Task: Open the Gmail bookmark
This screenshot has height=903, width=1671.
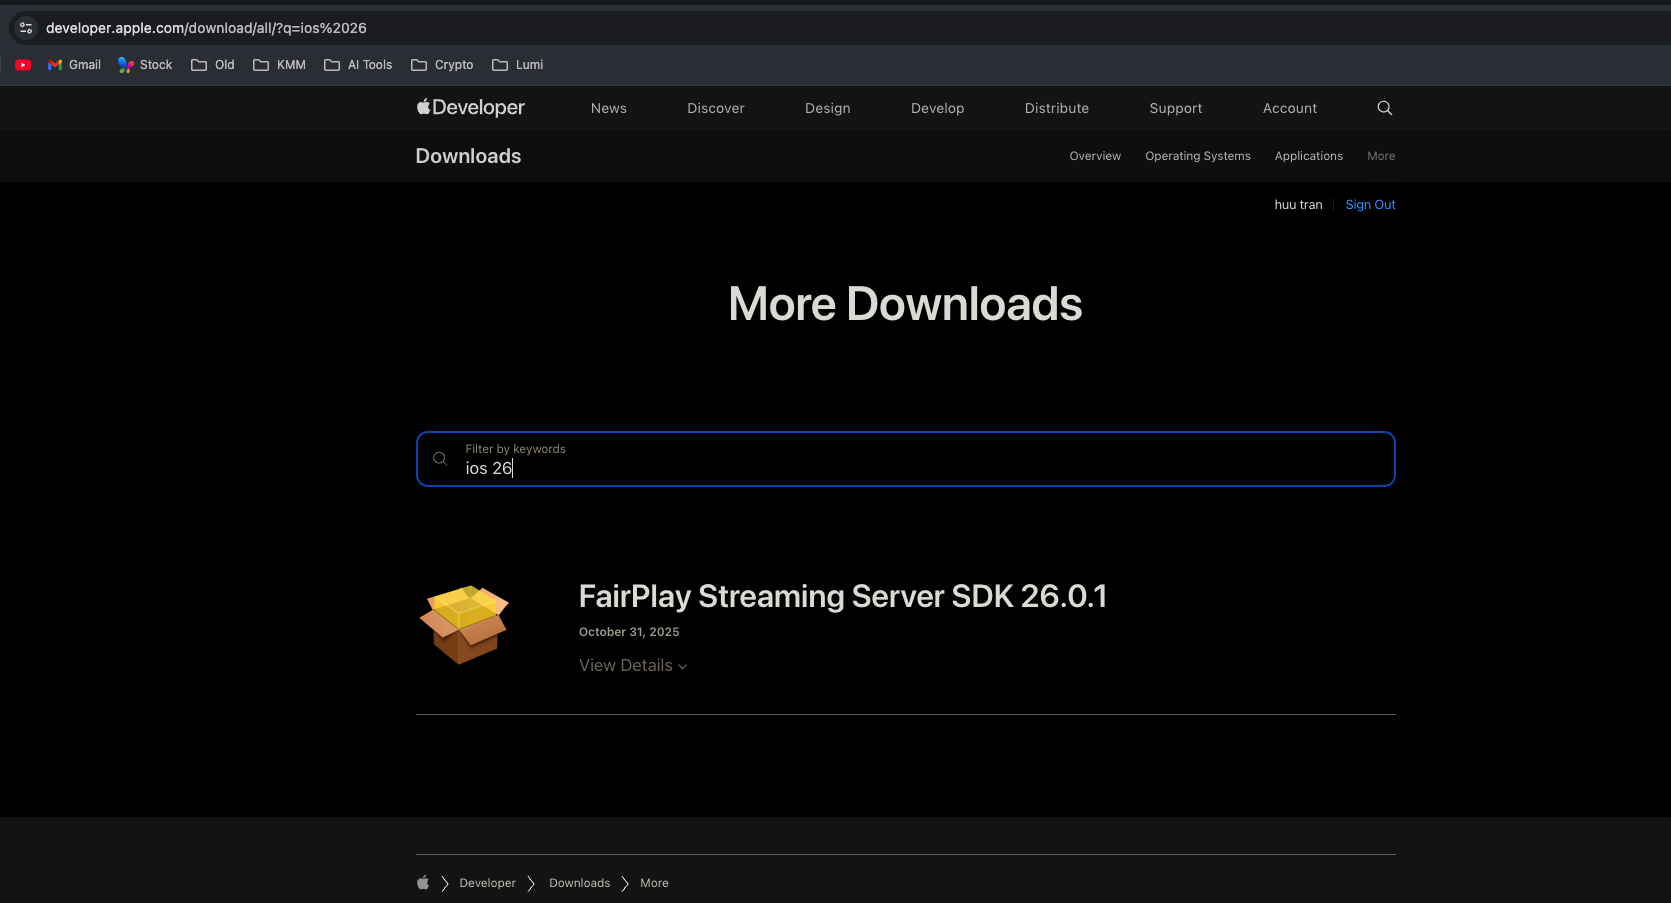Action: pyautogui.click(x=75, y=65)
